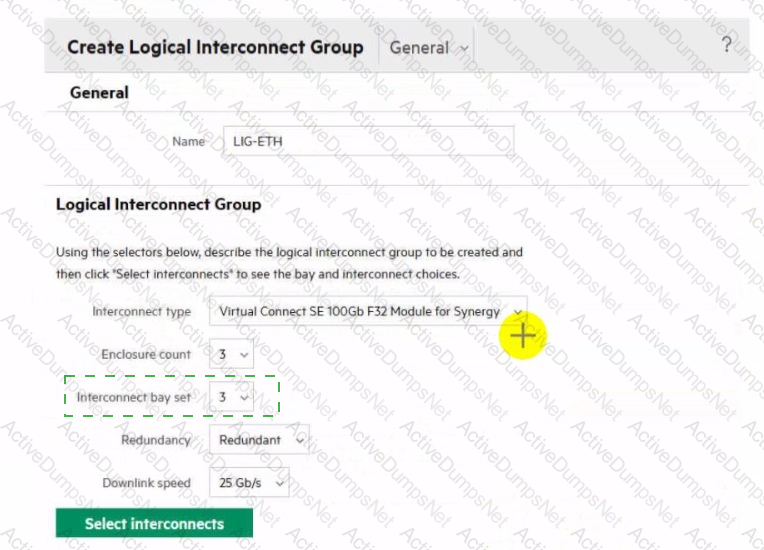Click the Downlink speed label
The height and width of the screenshot is (550, 764).
click(146, 483)
